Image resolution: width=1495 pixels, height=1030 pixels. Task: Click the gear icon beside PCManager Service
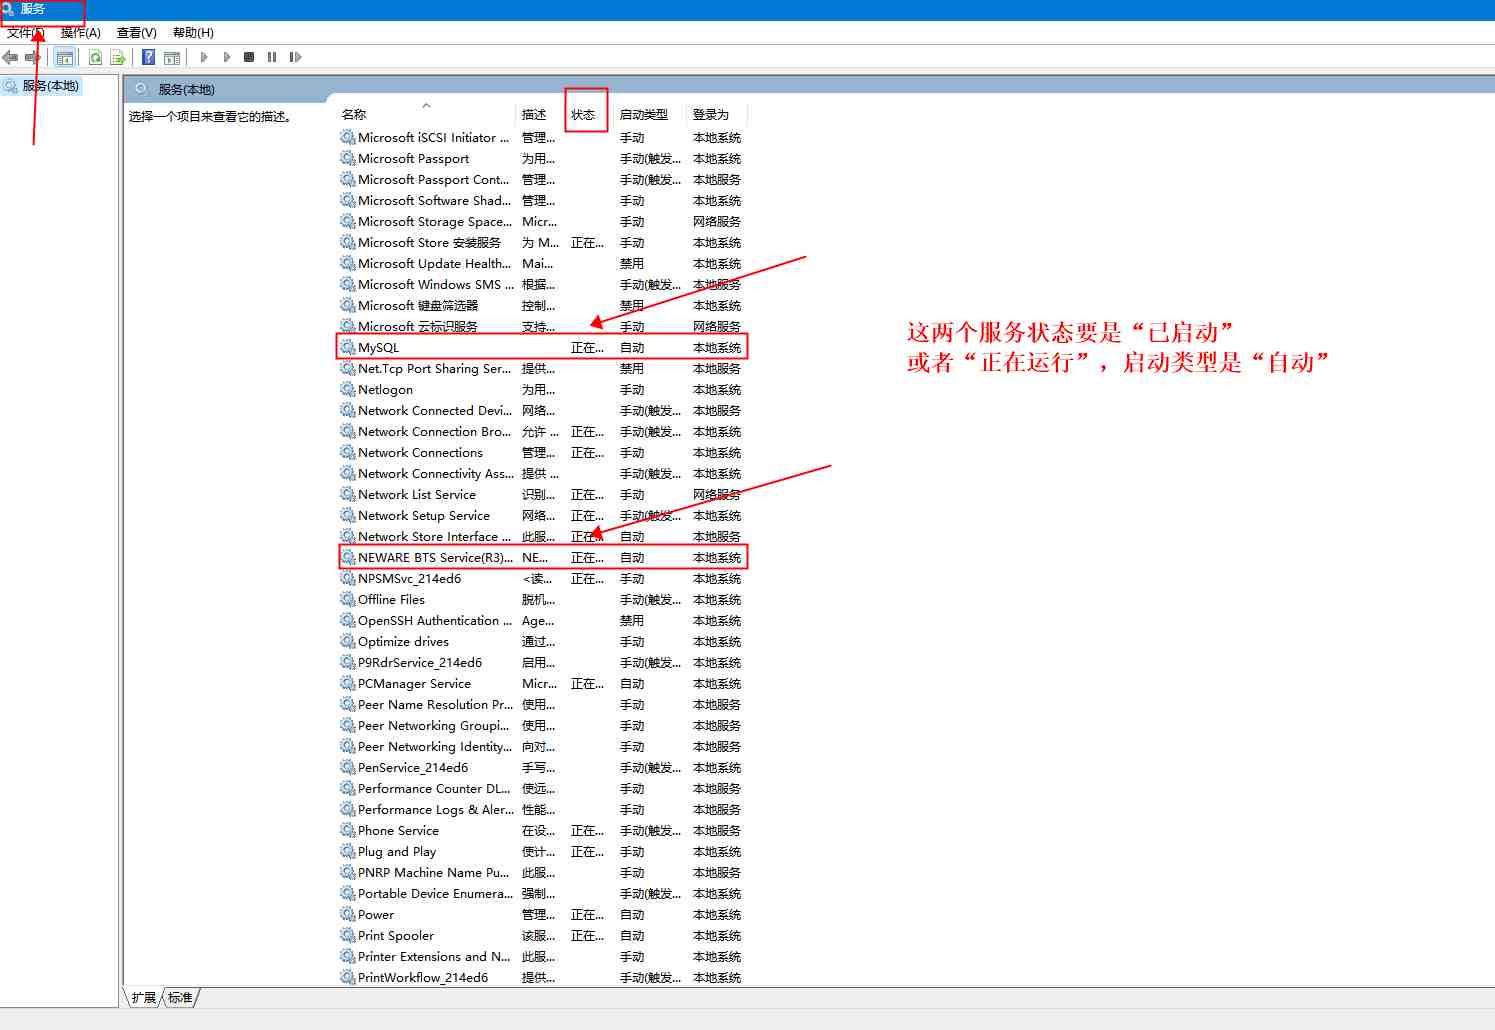coord(348,683)
